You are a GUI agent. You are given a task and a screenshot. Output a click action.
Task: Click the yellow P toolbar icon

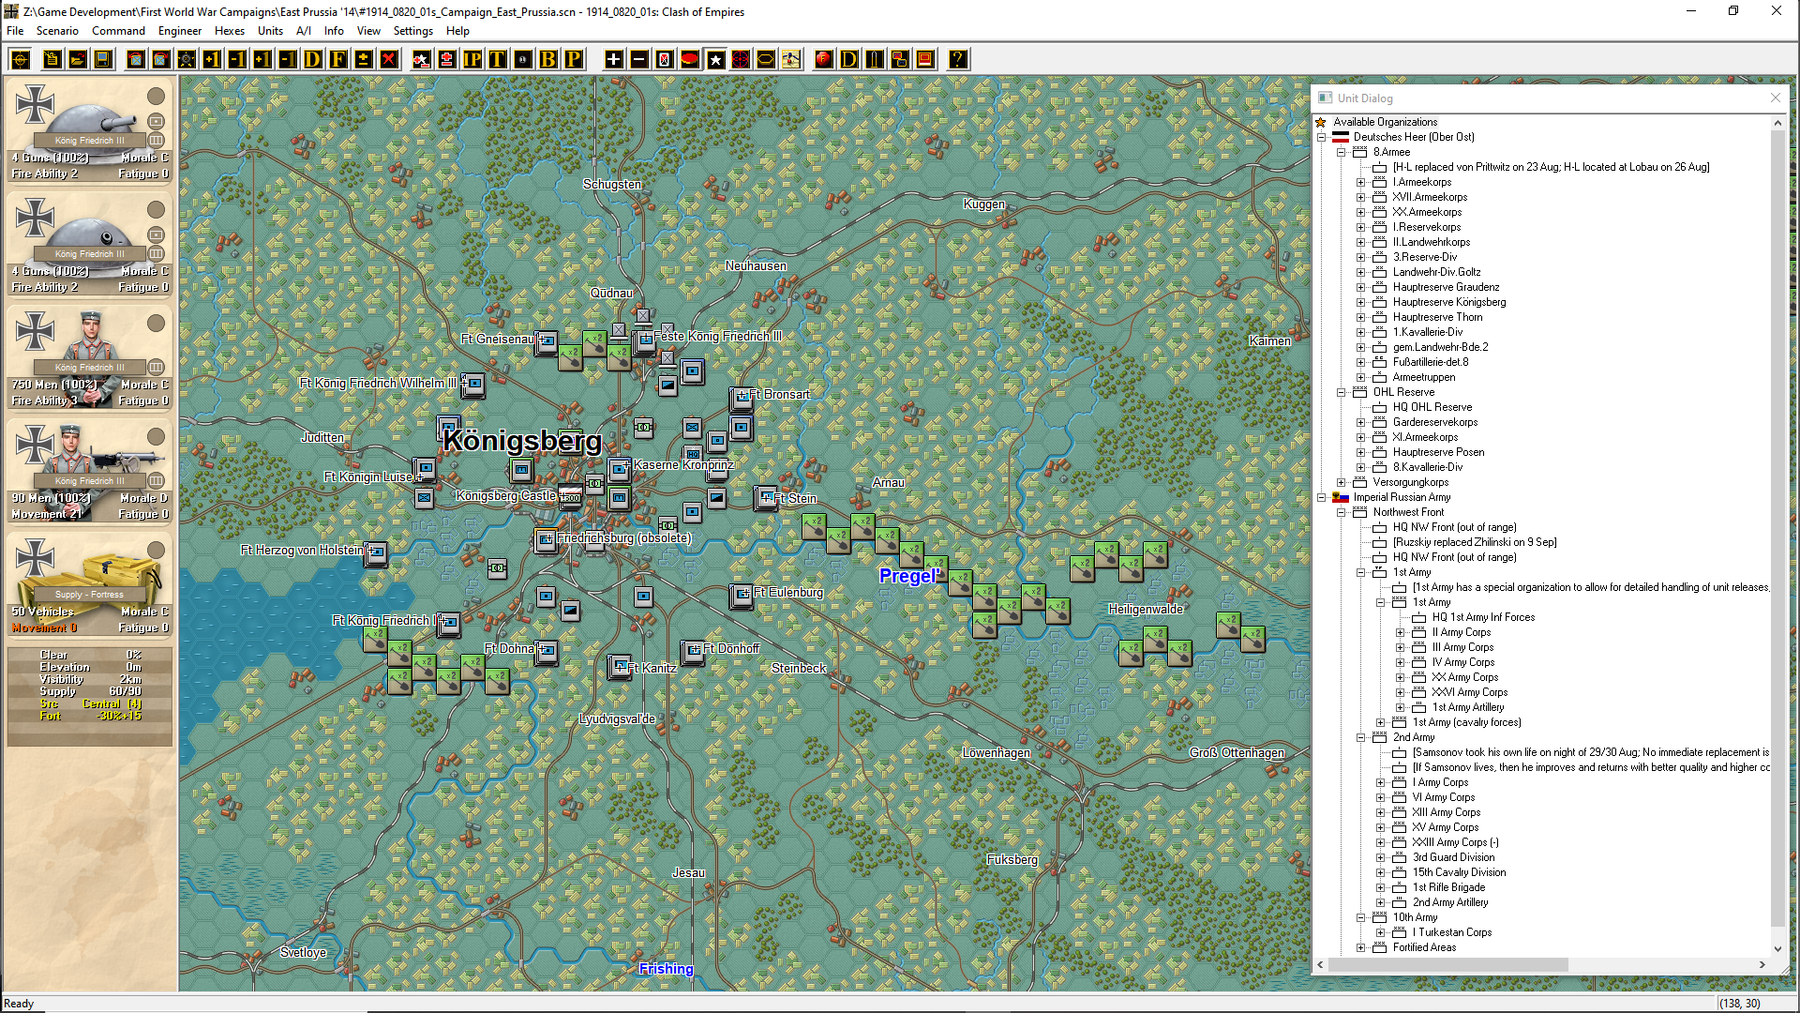(x=574, y=59)
